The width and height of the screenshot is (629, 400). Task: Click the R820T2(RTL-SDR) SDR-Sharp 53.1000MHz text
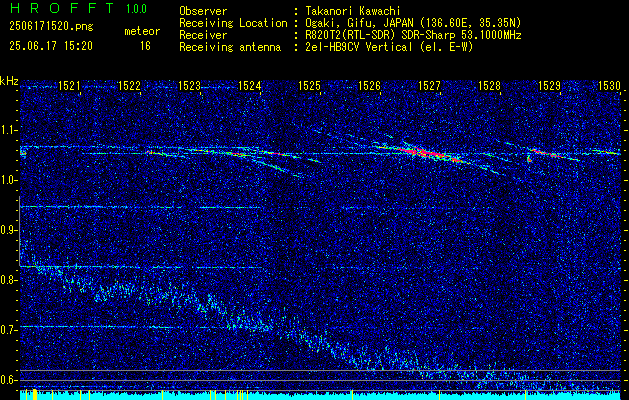pos(413,35)
